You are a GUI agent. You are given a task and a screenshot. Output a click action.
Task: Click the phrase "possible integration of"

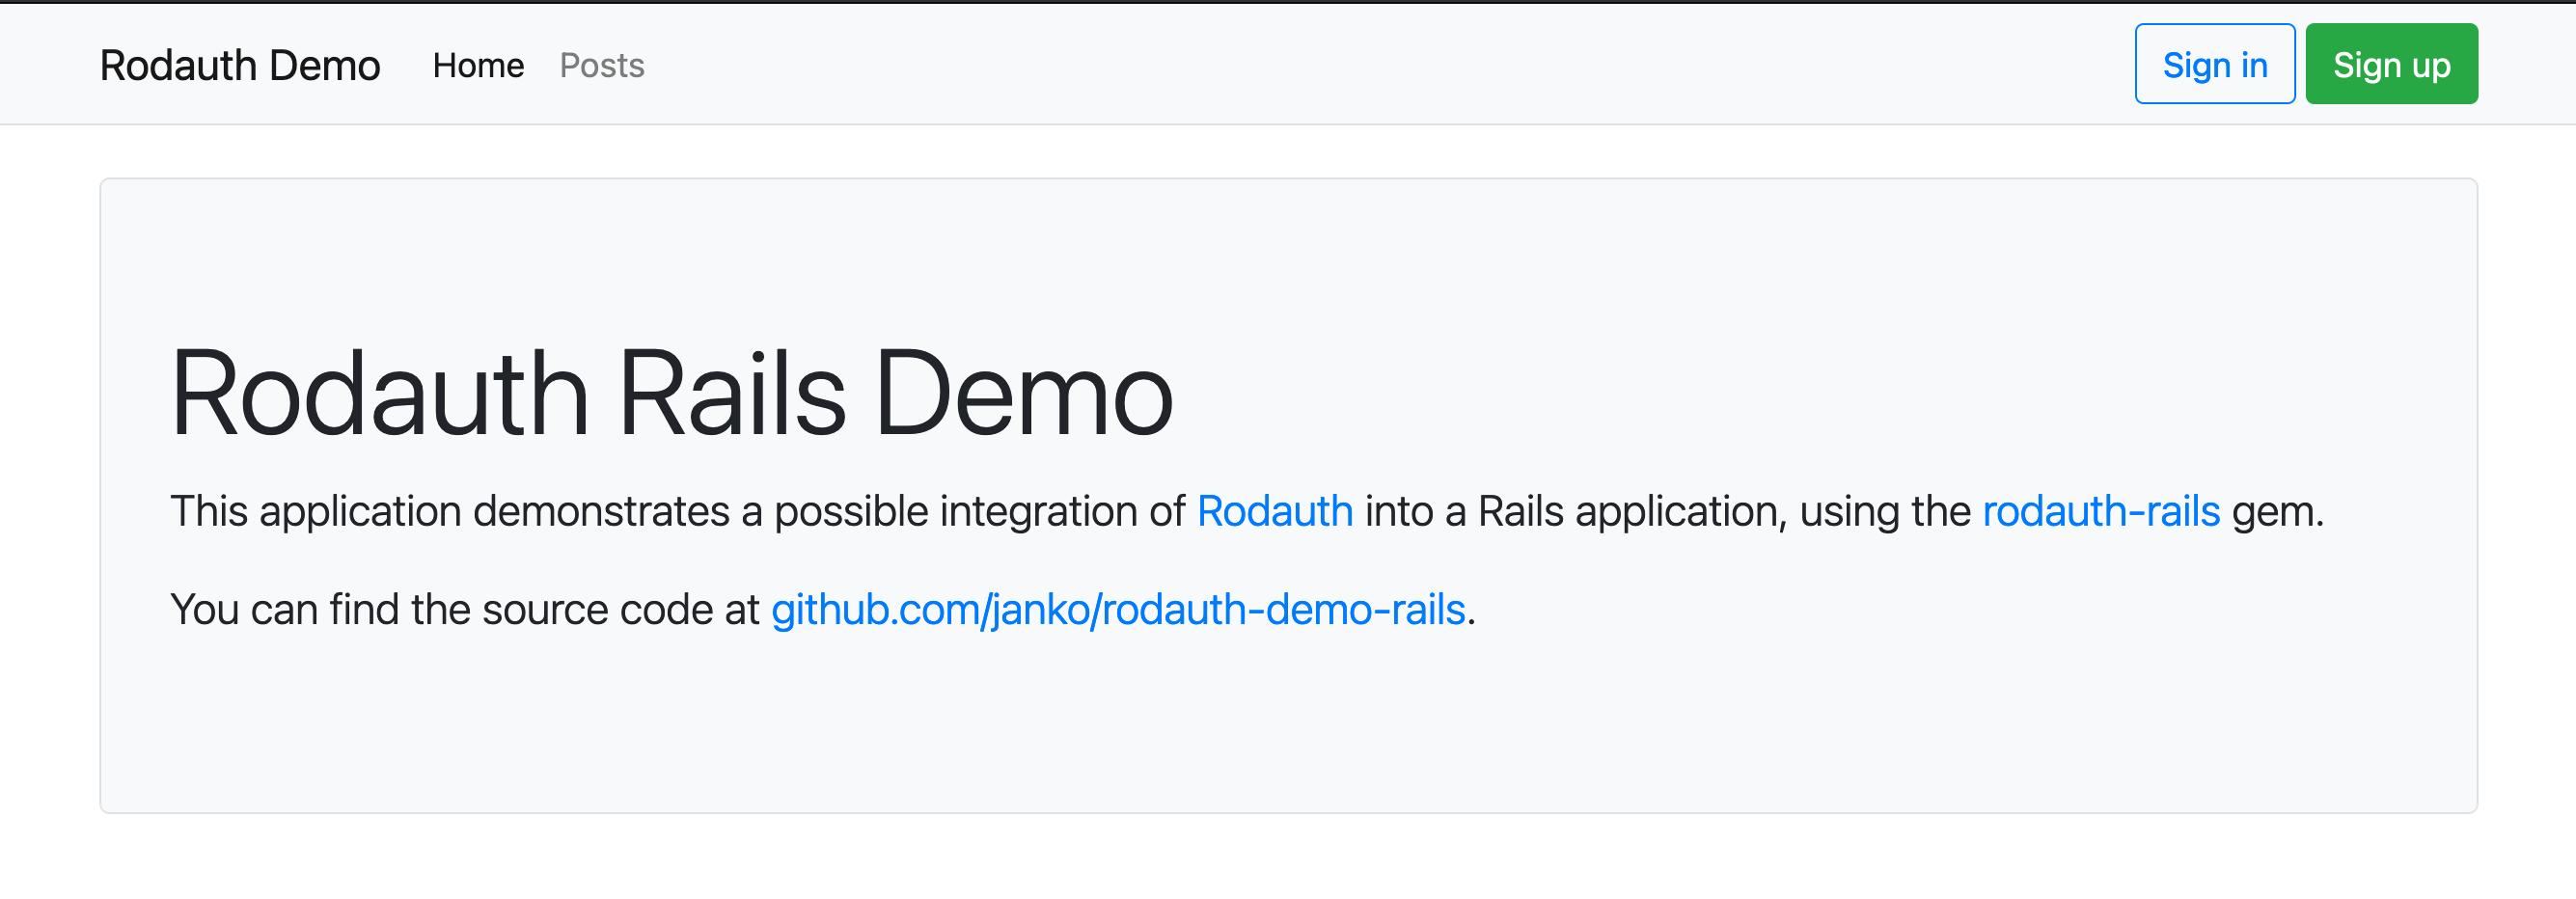pyautogui.click(x=980, y=511)
